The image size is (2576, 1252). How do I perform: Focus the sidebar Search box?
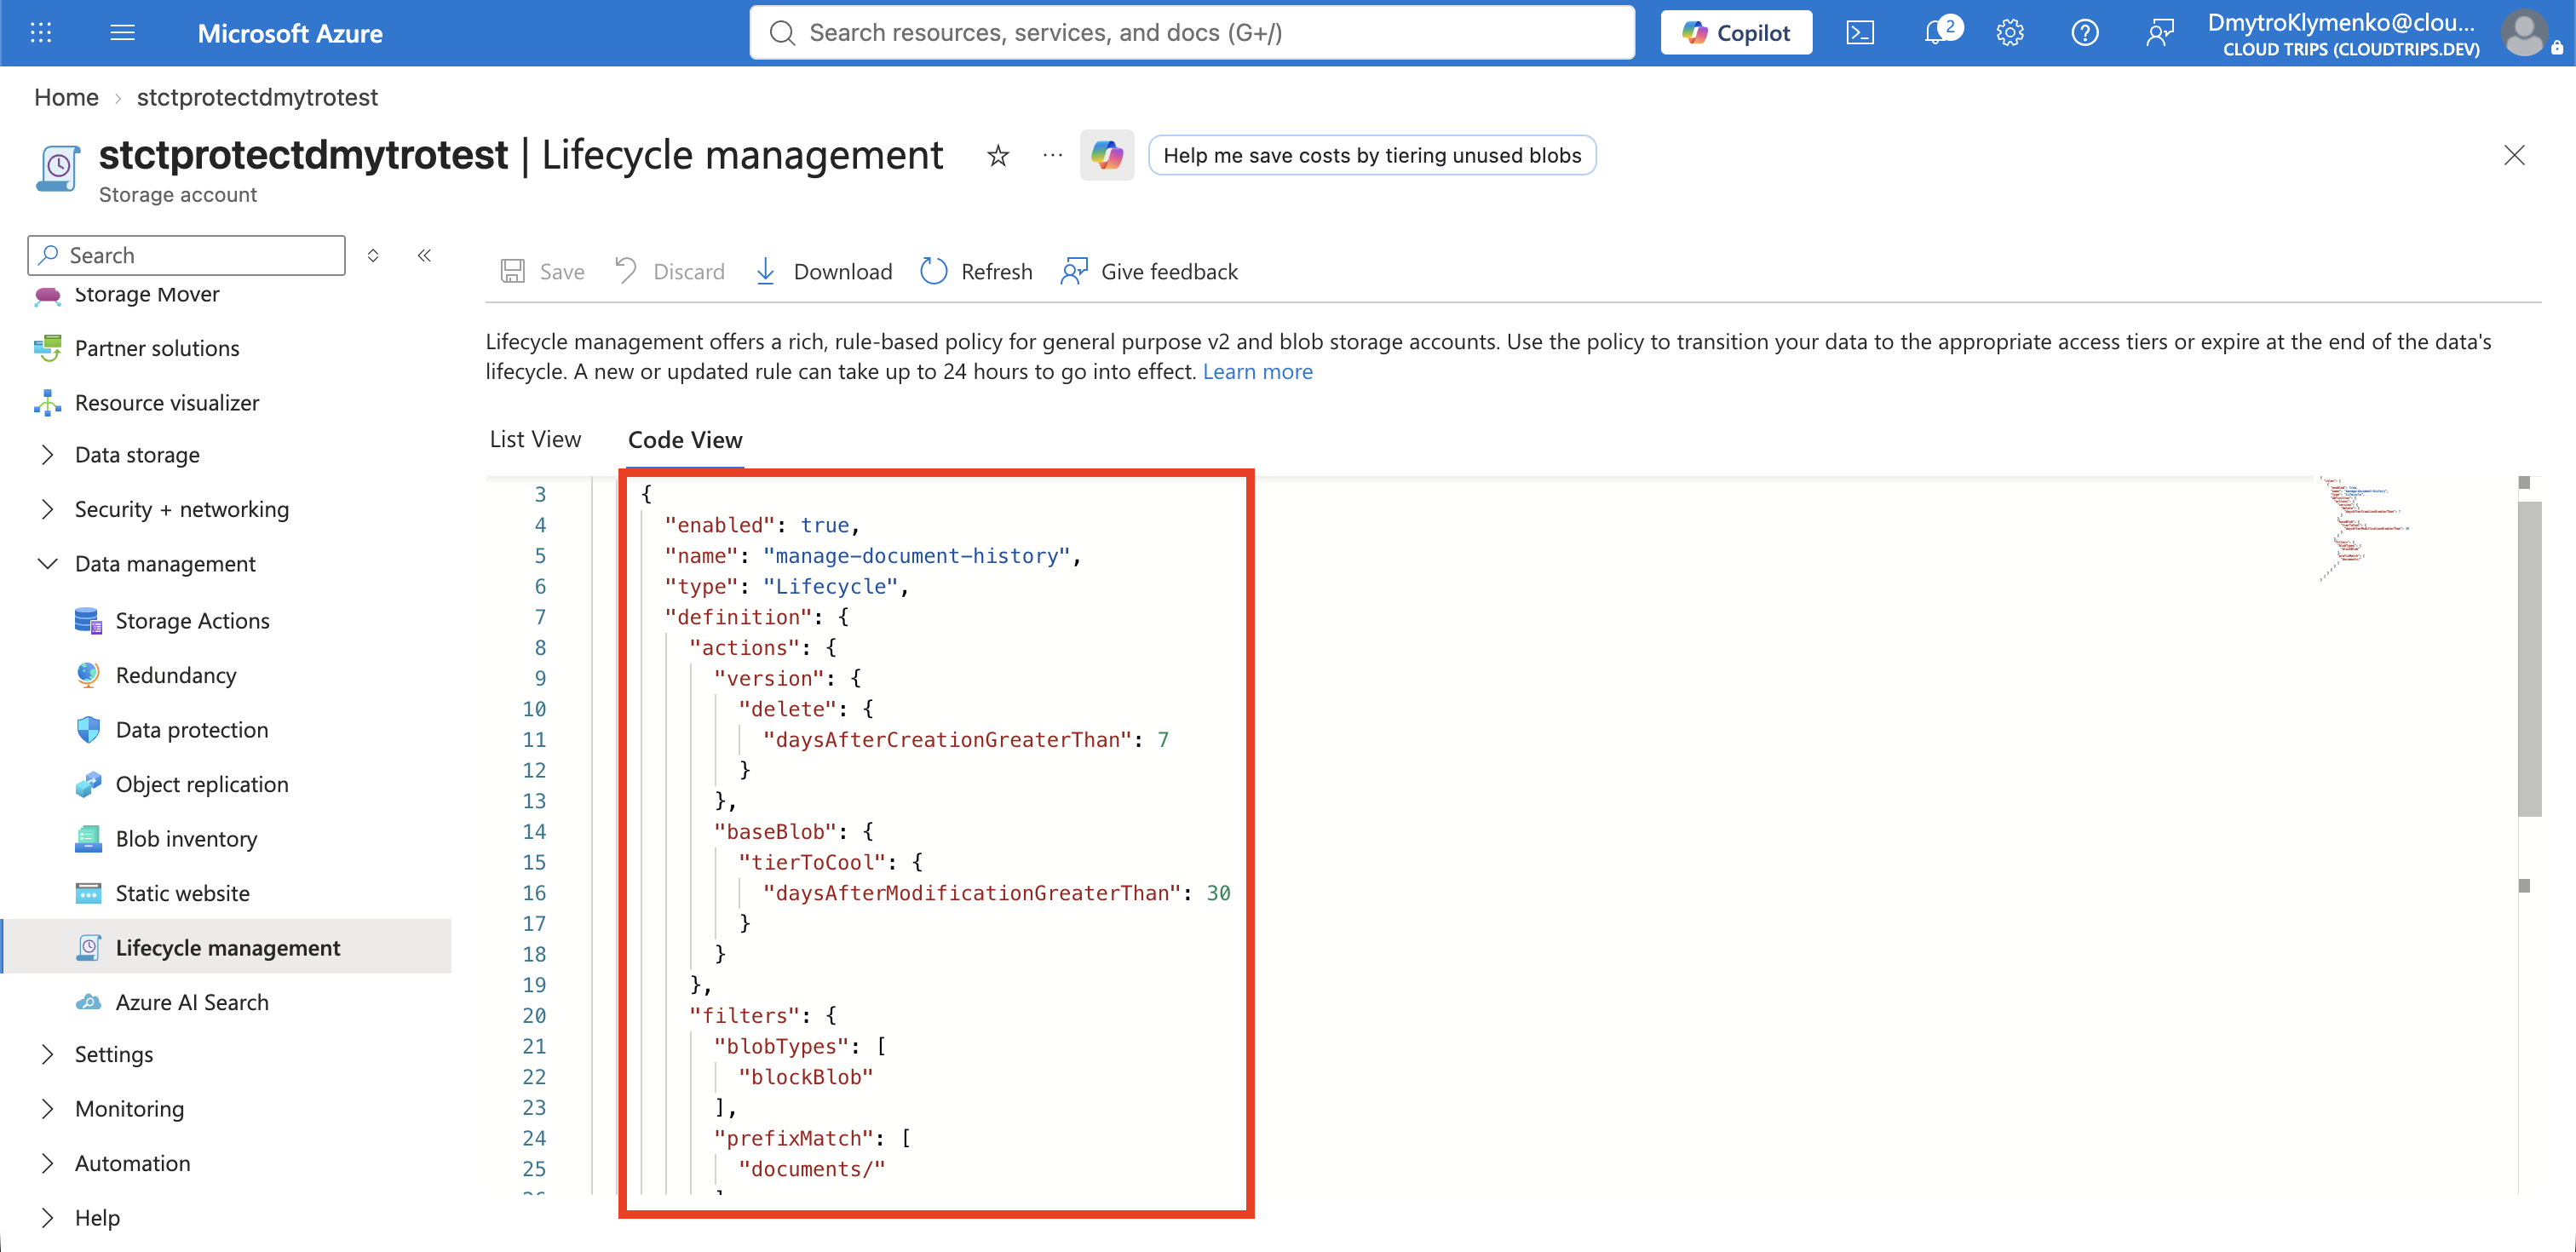pos(187,255)
